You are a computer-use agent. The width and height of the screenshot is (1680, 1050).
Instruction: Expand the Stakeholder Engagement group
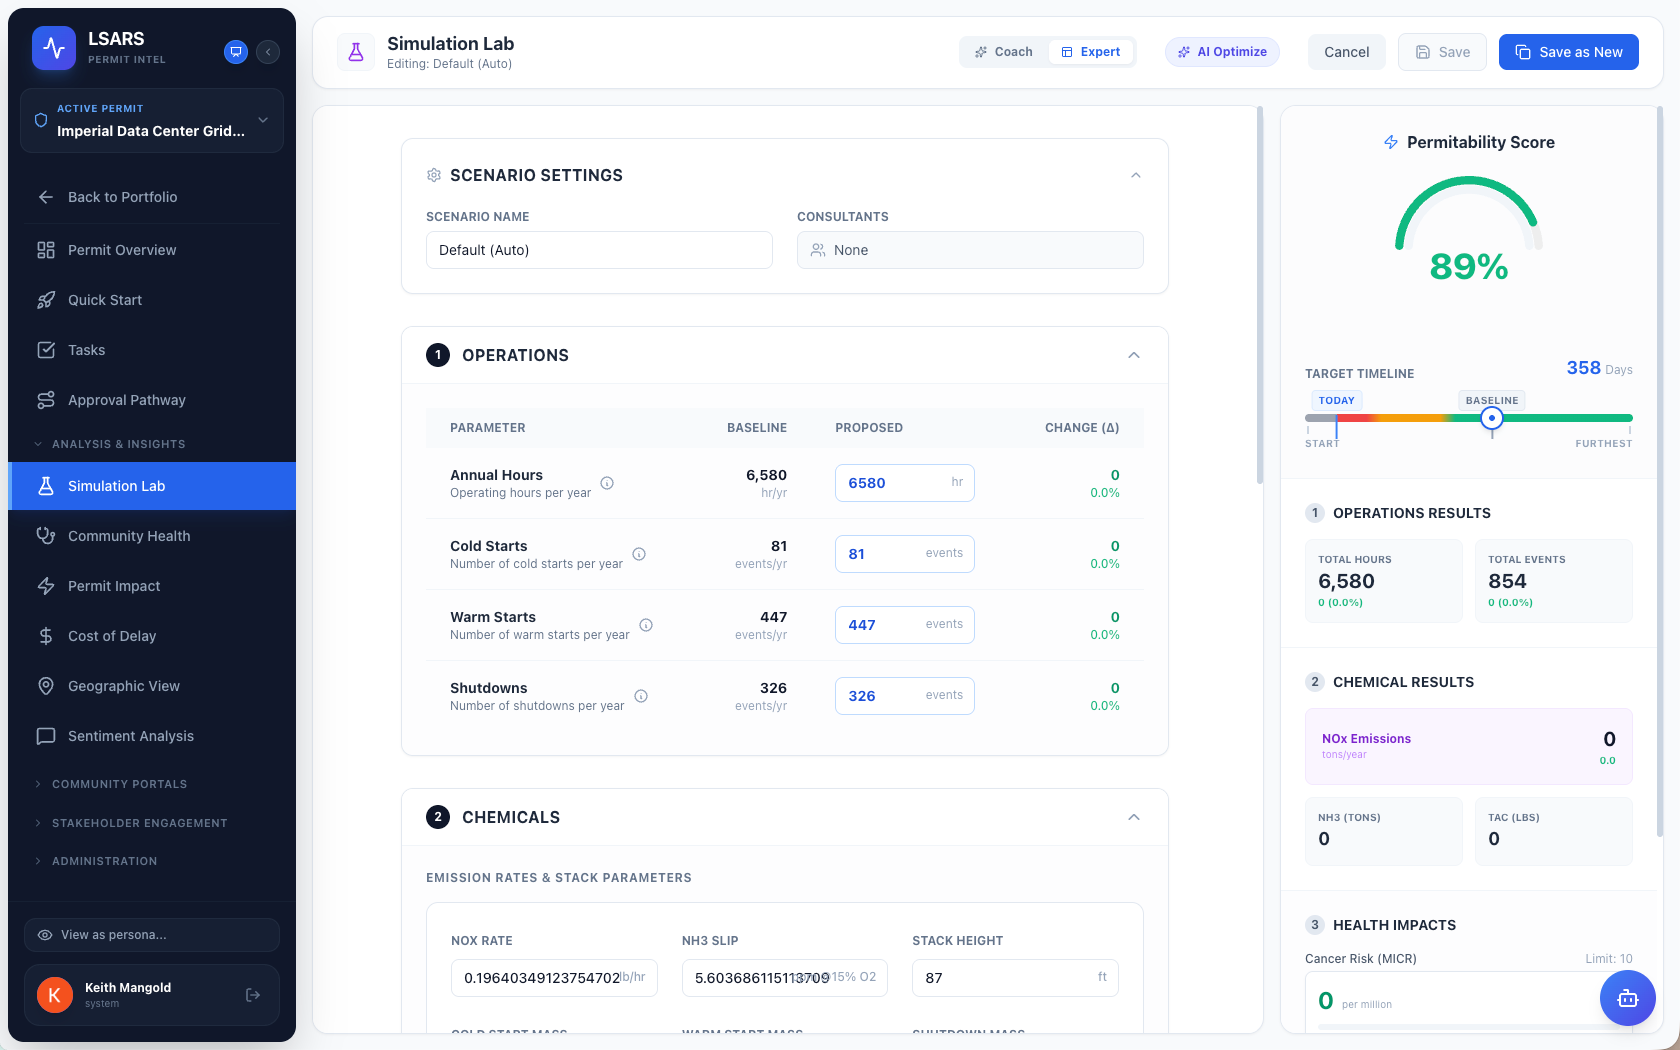click(152, 823)
